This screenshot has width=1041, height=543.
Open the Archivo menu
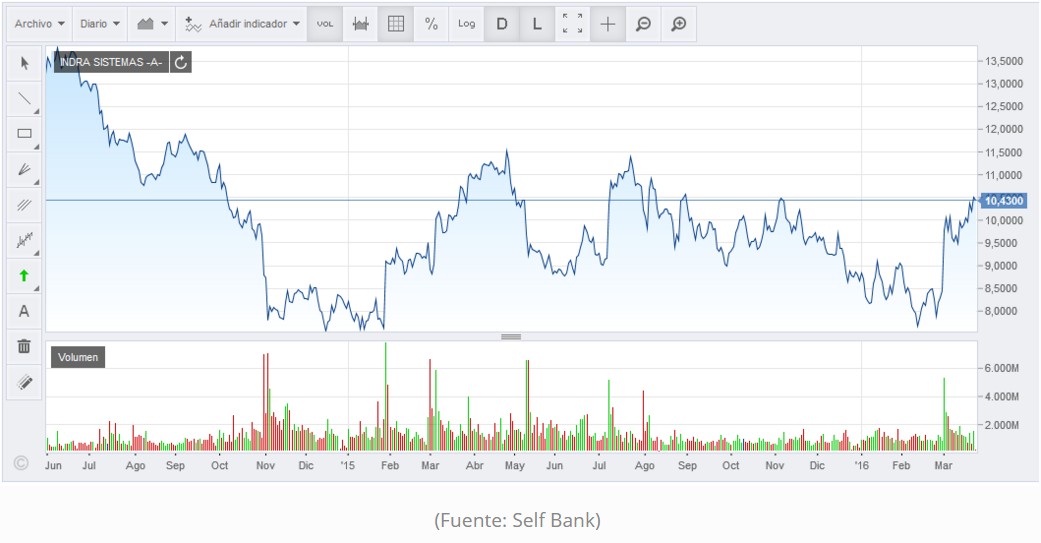pos(41,23)
